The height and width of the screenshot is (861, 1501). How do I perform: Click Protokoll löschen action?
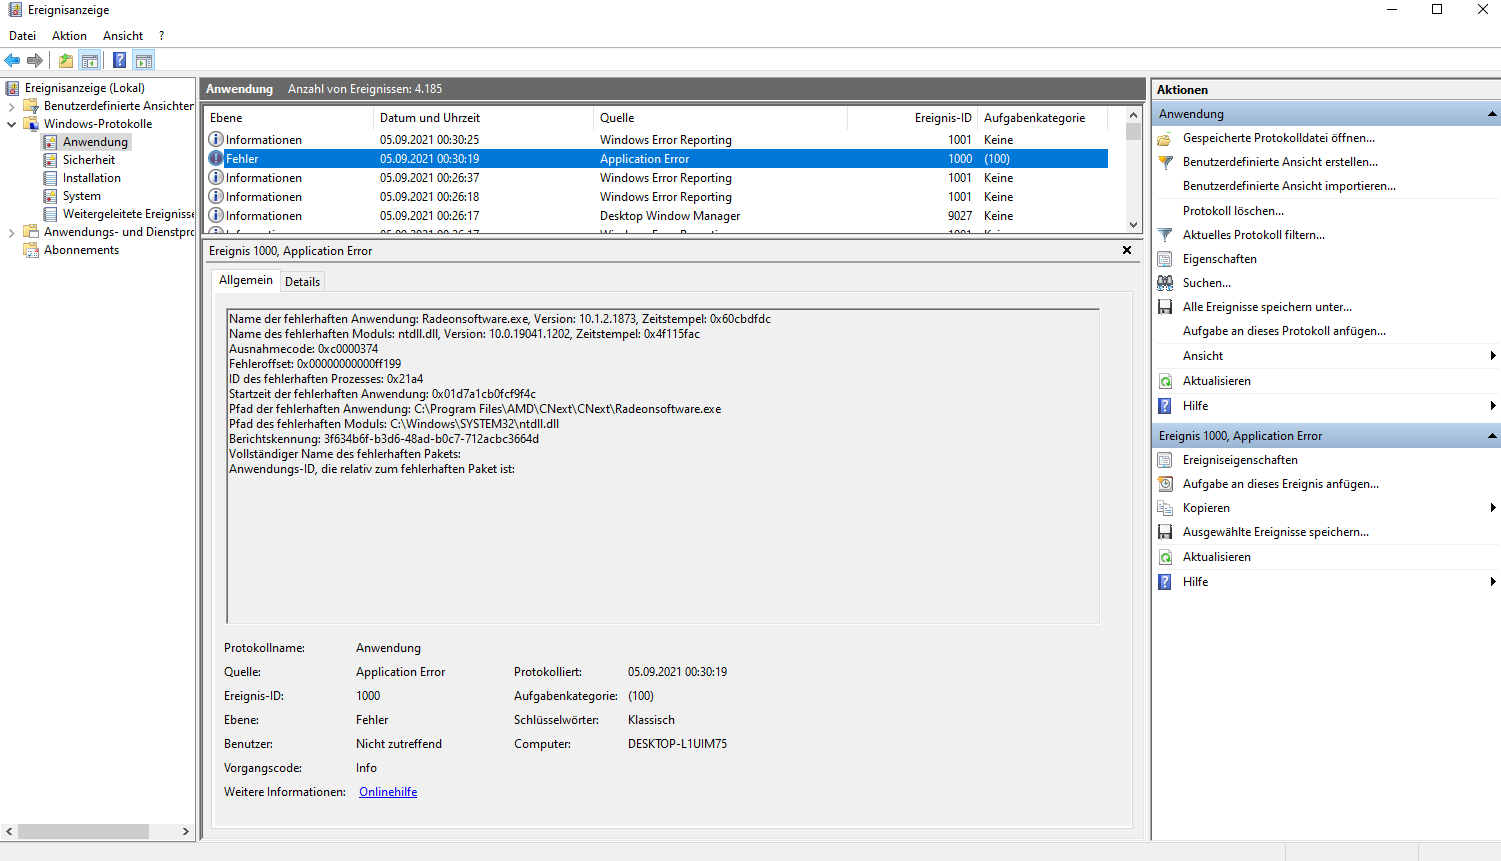[1233, 211]
